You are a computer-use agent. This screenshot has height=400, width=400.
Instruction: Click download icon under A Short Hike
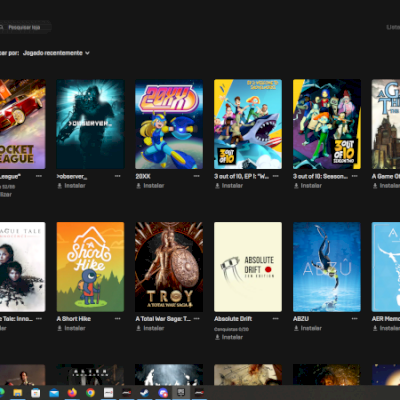point(60,328)
